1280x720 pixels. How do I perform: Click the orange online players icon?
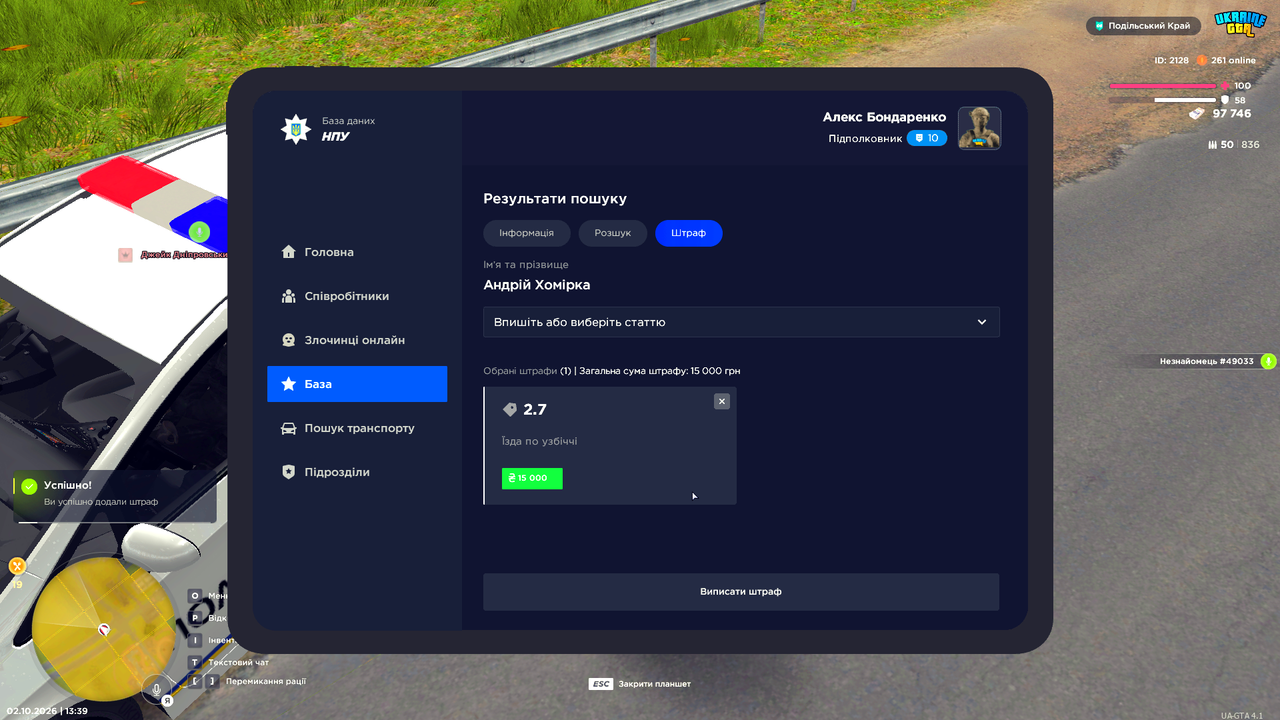(x=1202, y=60)
